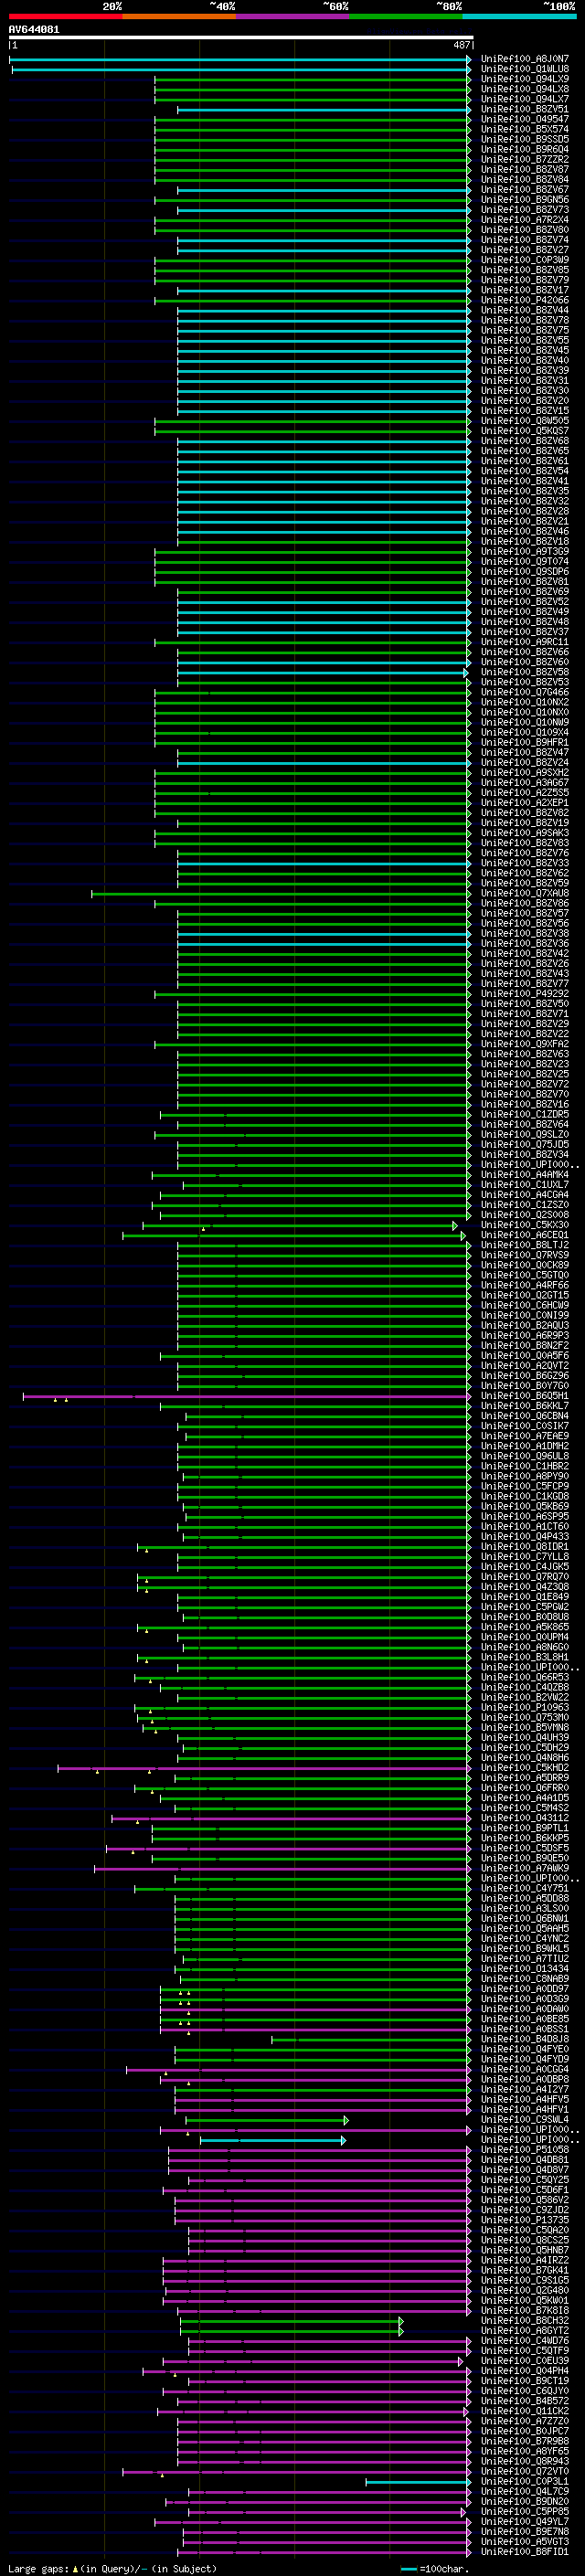Viewport: 585px width, 2576px height.
Task: Click hit UniRef100_Q9T074
Action: click(524, 562)
